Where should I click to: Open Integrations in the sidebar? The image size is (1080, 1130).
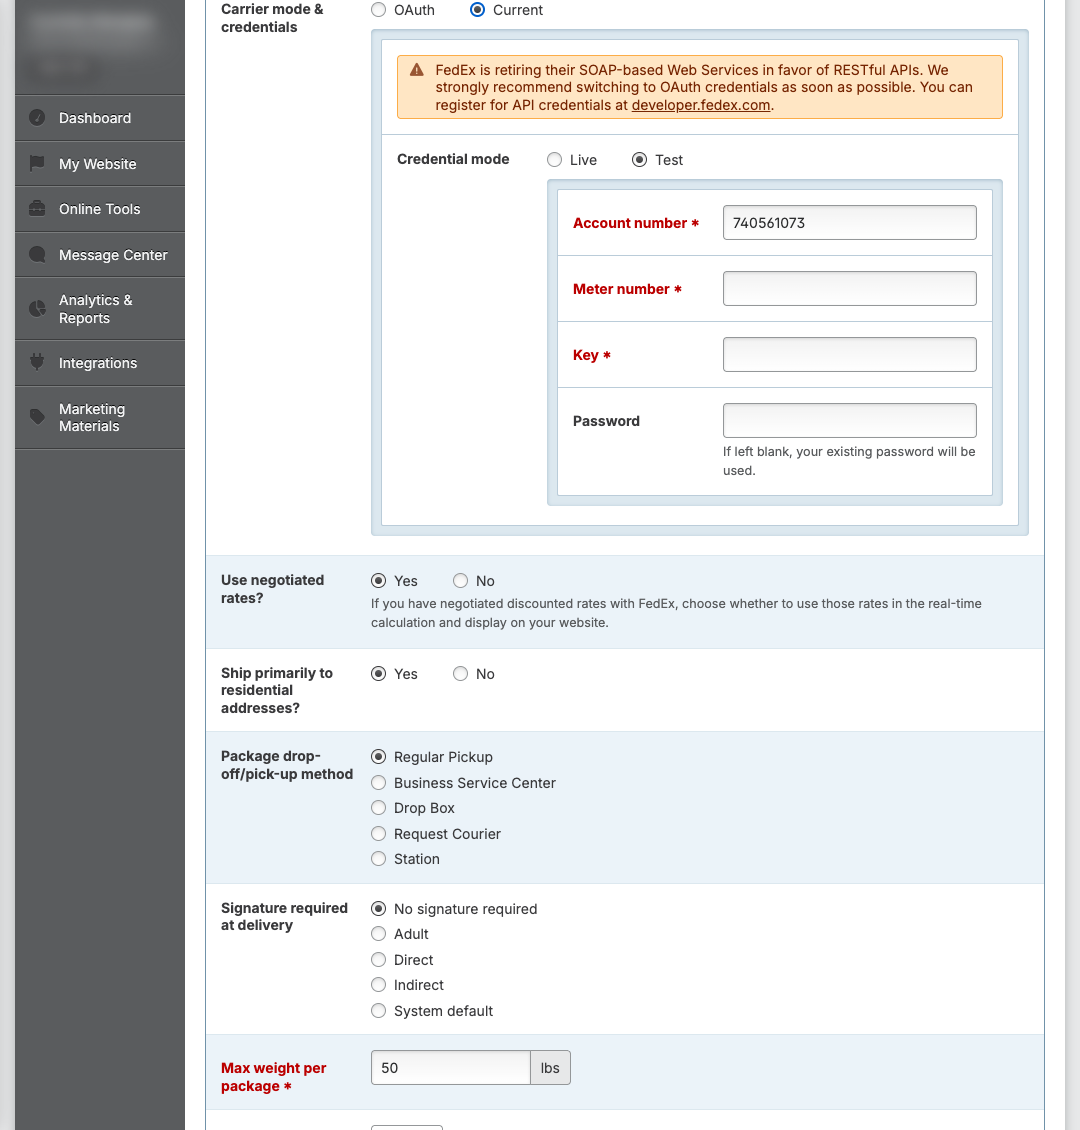click(100, 363)
